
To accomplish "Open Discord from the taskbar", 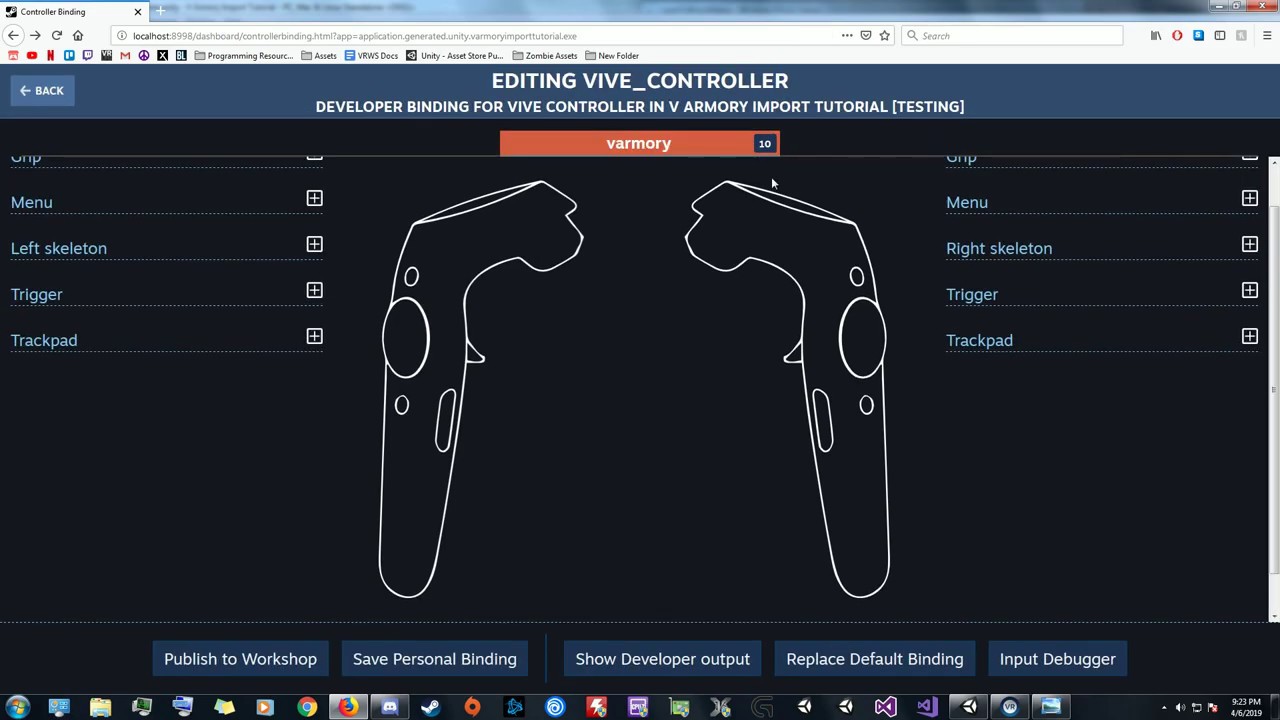I will (x=389, y=707).
